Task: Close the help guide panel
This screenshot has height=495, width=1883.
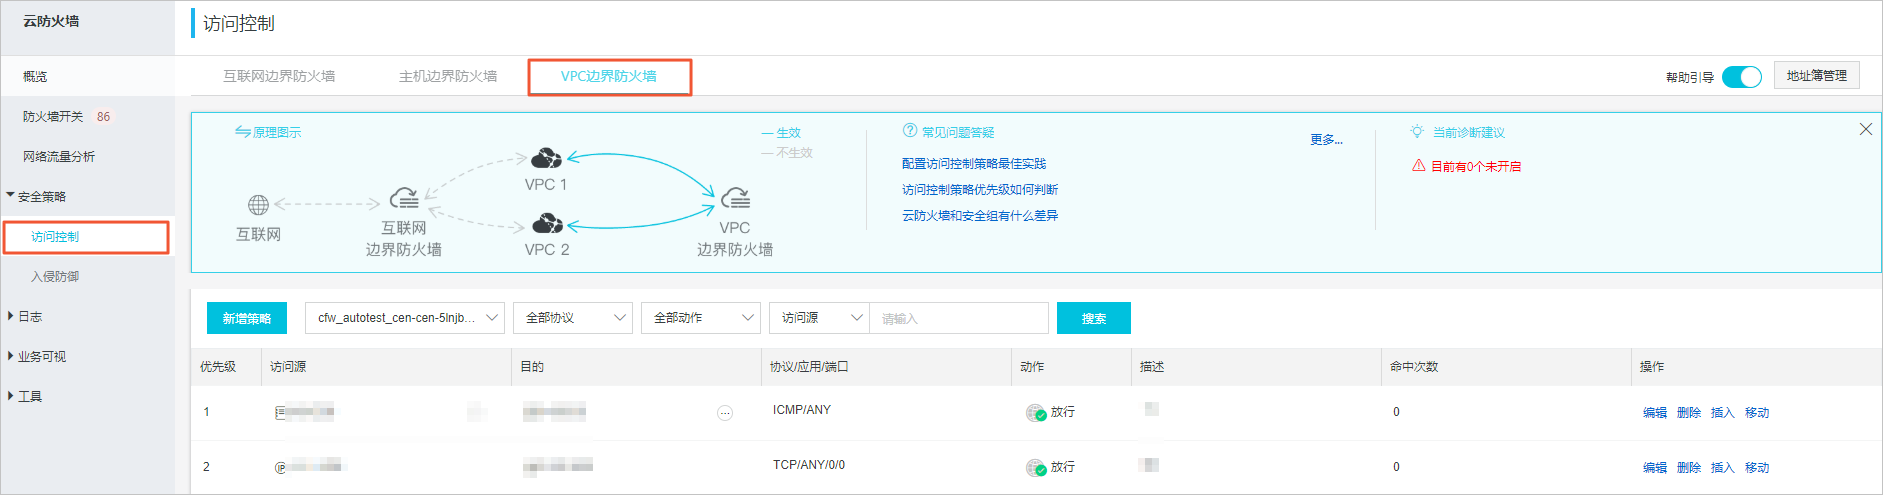Action: click(1865, 129)
